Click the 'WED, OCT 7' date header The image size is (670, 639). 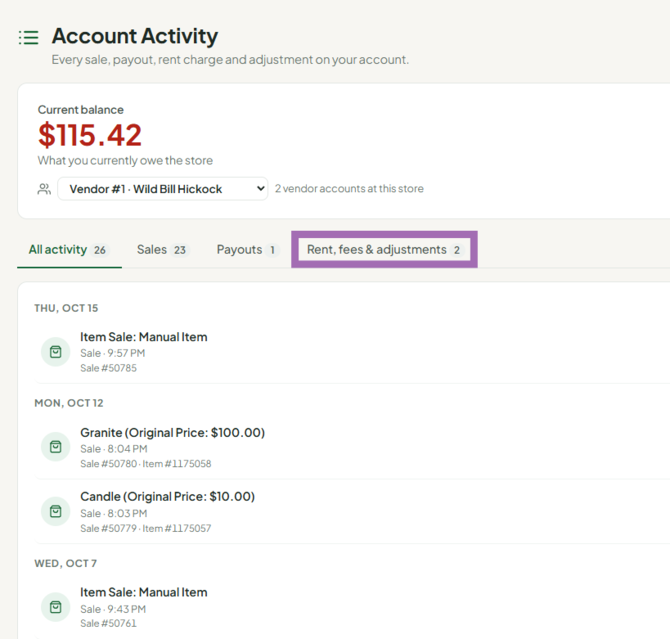click(65, 563)
